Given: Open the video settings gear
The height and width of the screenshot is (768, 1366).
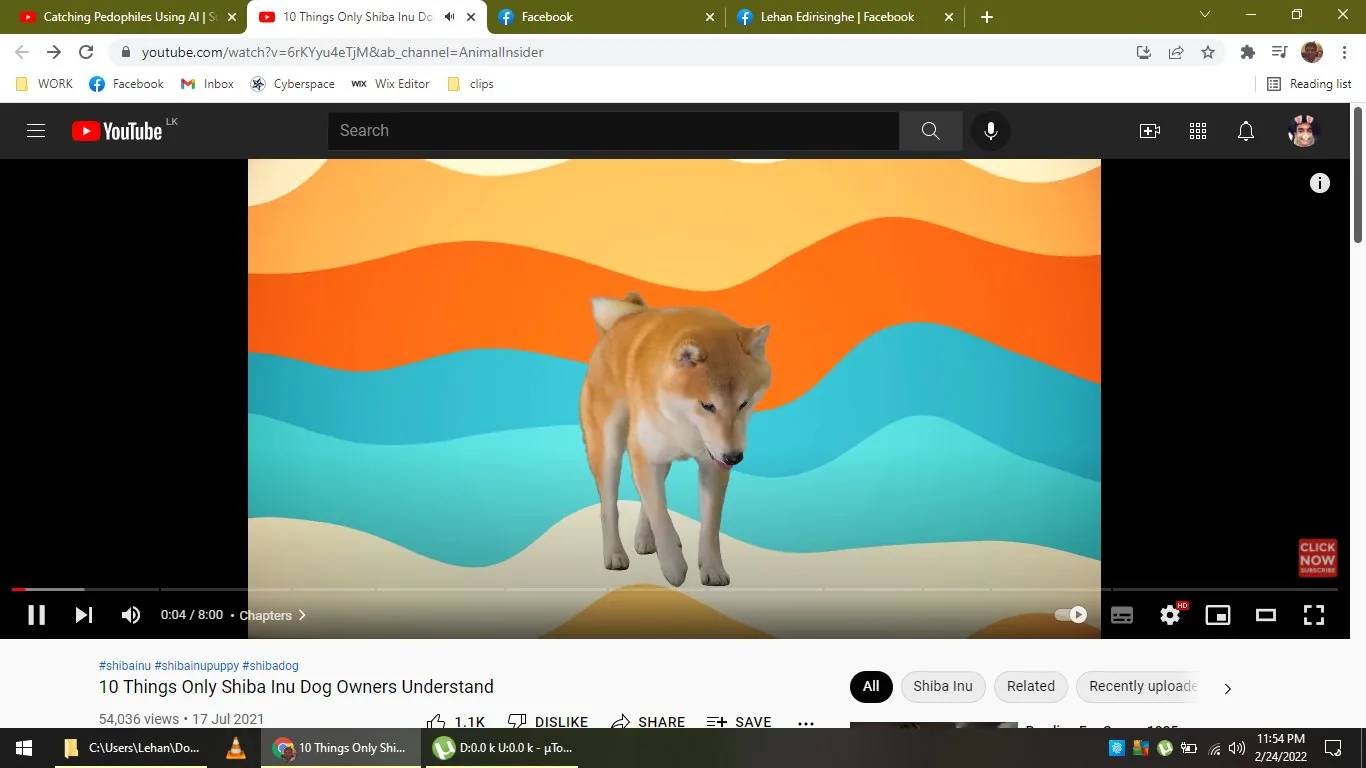Looking at the screenshot, I should pos(1169,615).
